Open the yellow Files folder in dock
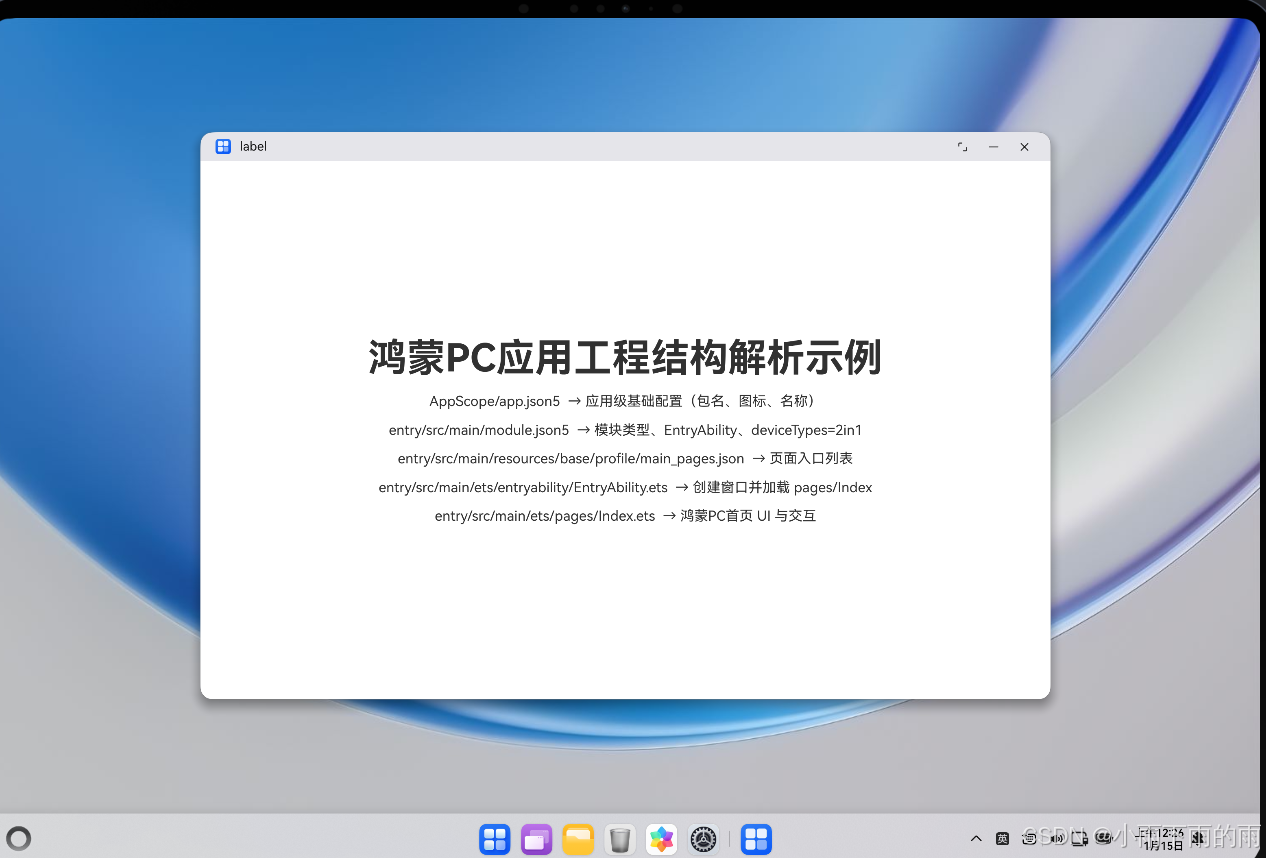 (x=578, y=839)
